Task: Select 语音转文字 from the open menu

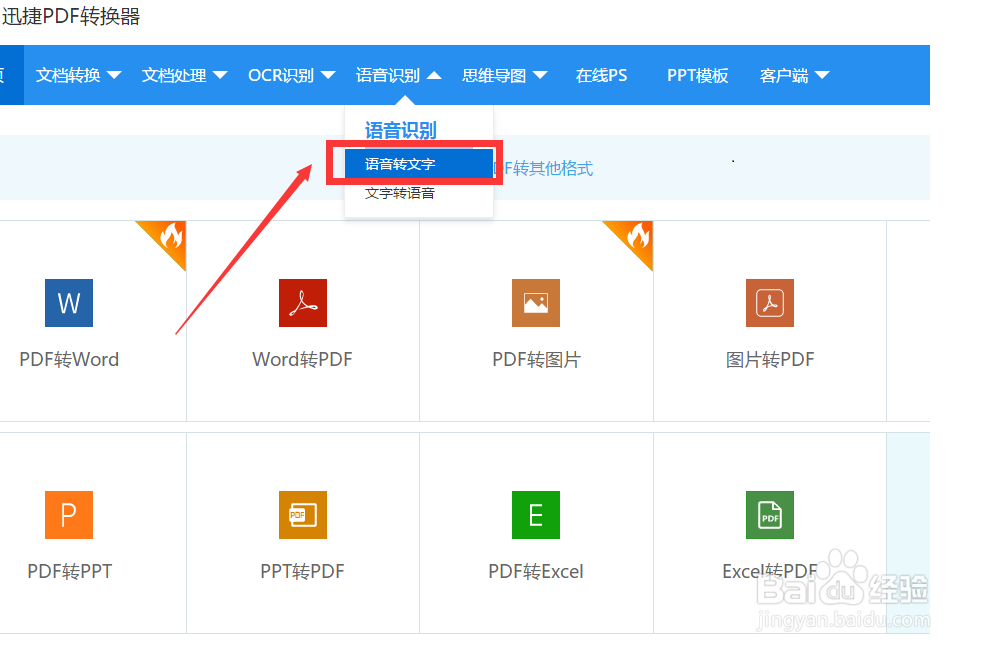Action: coord(400,163)
